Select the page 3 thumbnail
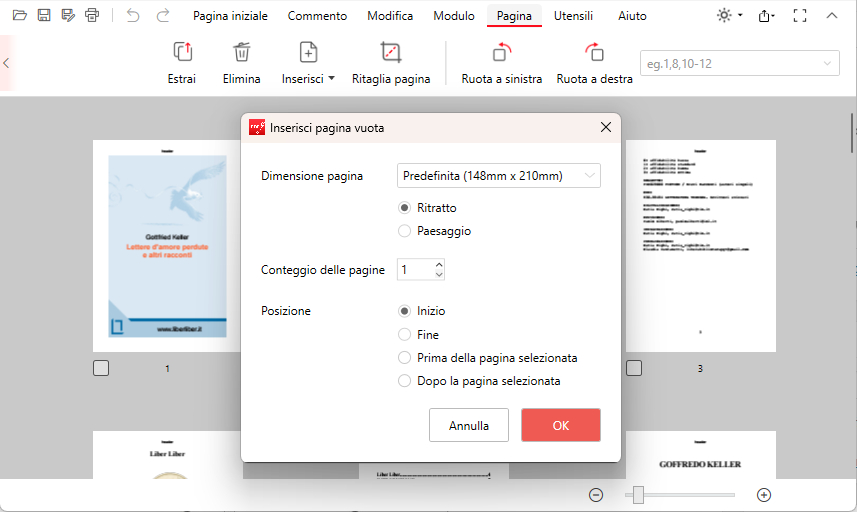 701,246
